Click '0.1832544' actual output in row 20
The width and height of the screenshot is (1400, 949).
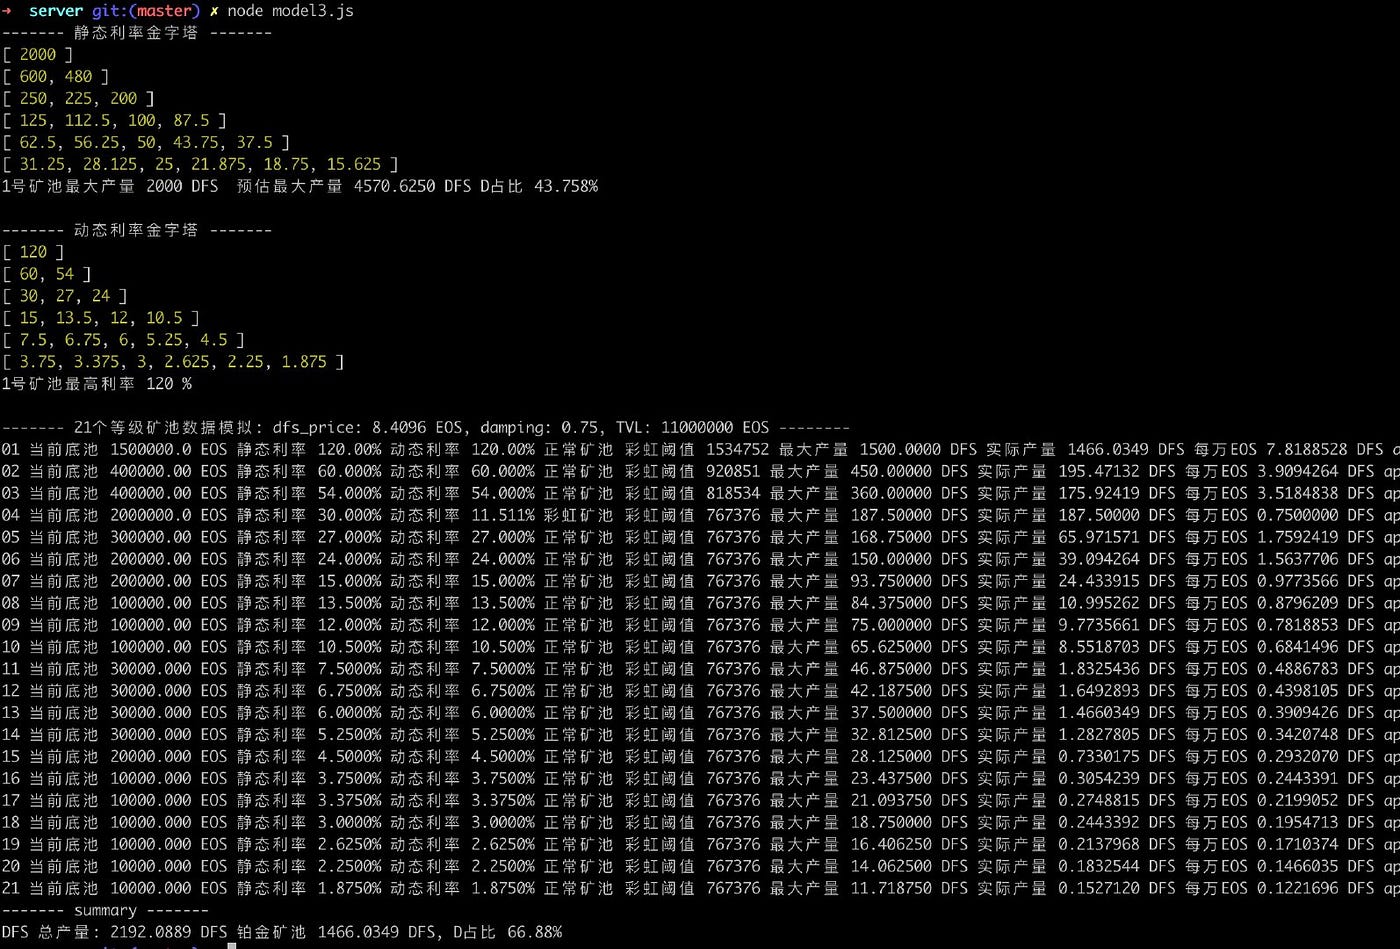click(1099, 868)
